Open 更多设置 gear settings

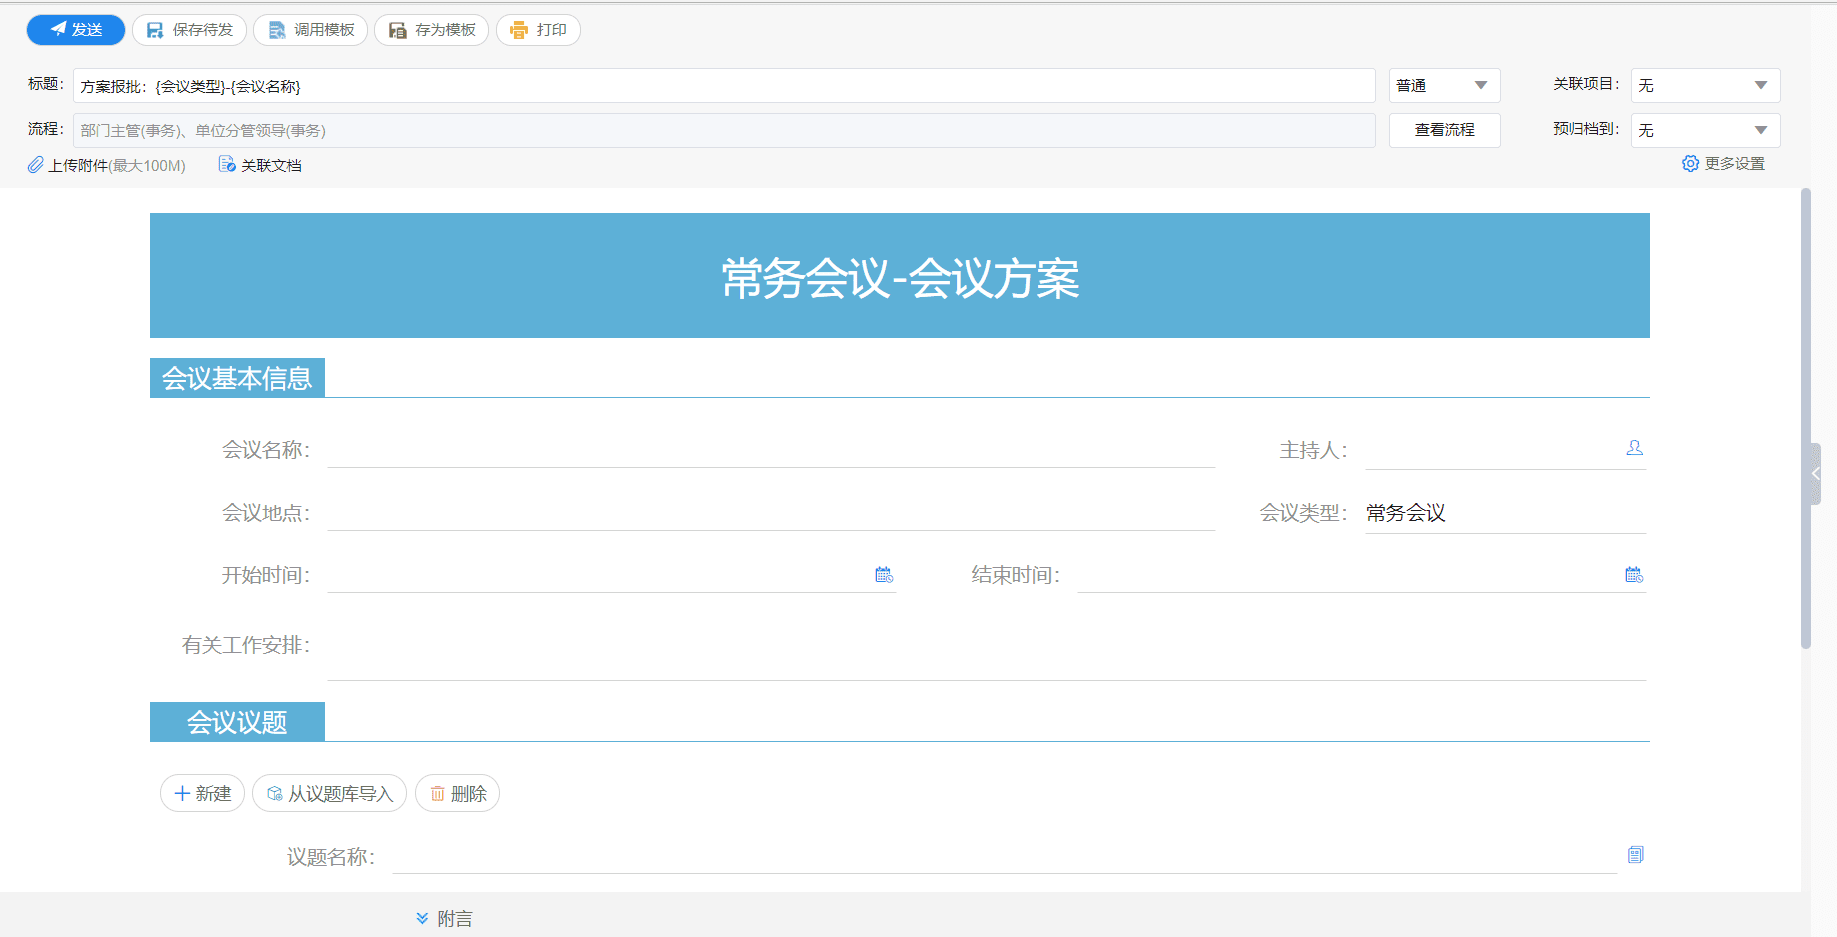(x=1723, y=164)
